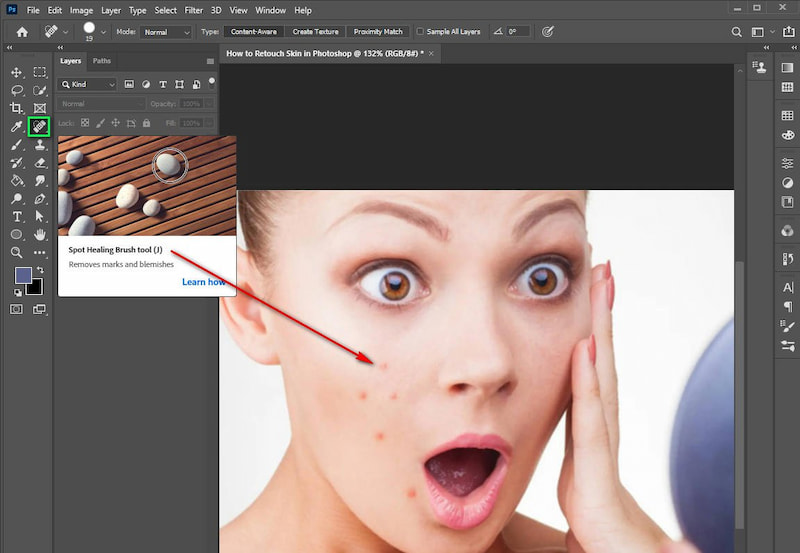Click the Search magnifier in options bar
The width and height of the screenshot is (800, 553).
point(736,32)
